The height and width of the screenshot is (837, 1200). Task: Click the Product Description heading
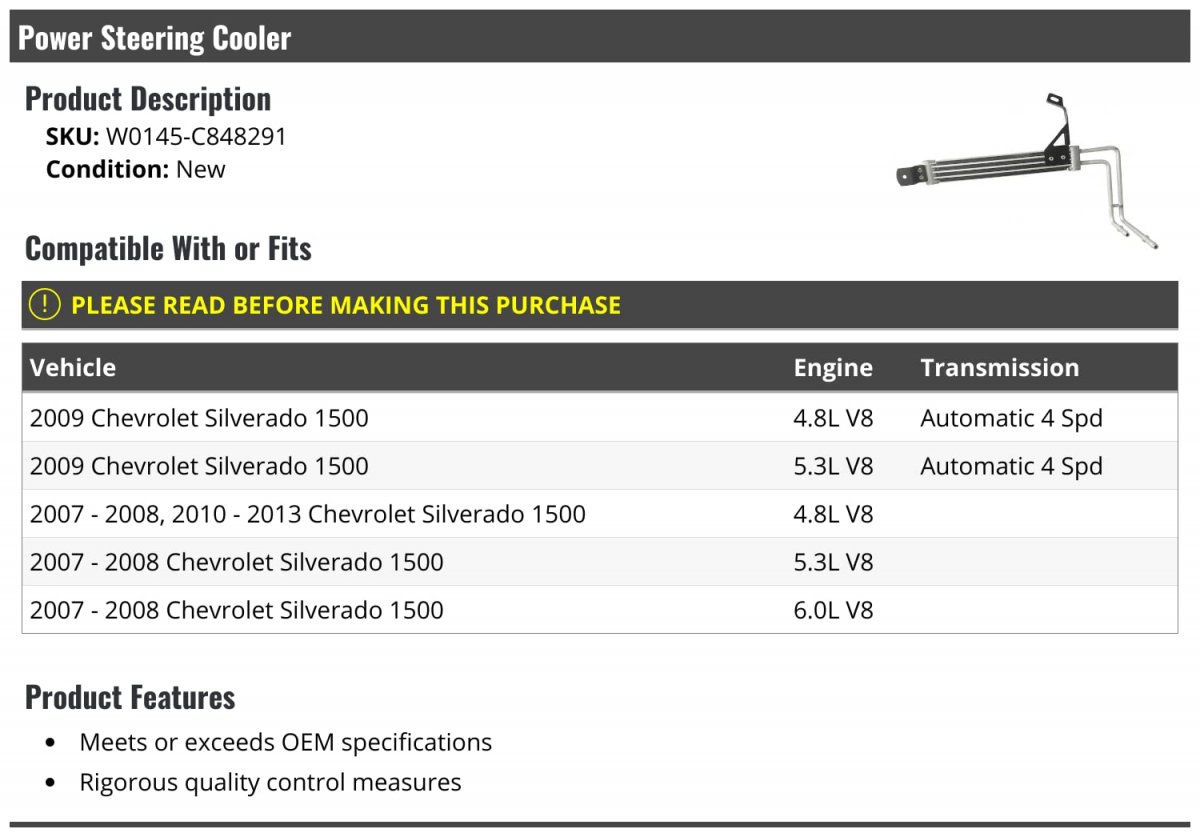[148, 99]
